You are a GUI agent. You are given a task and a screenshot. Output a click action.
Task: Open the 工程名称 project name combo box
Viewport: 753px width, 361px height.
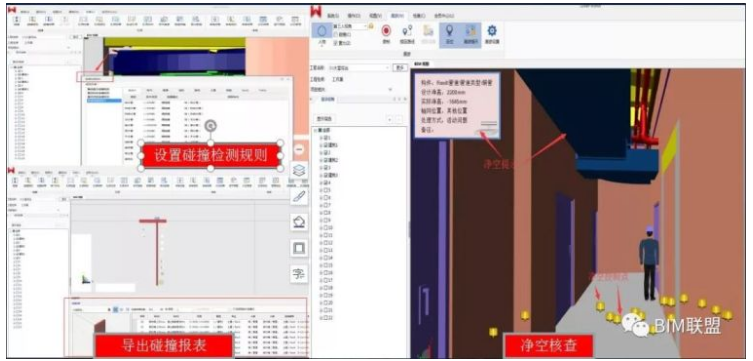(x=359, y=68)
